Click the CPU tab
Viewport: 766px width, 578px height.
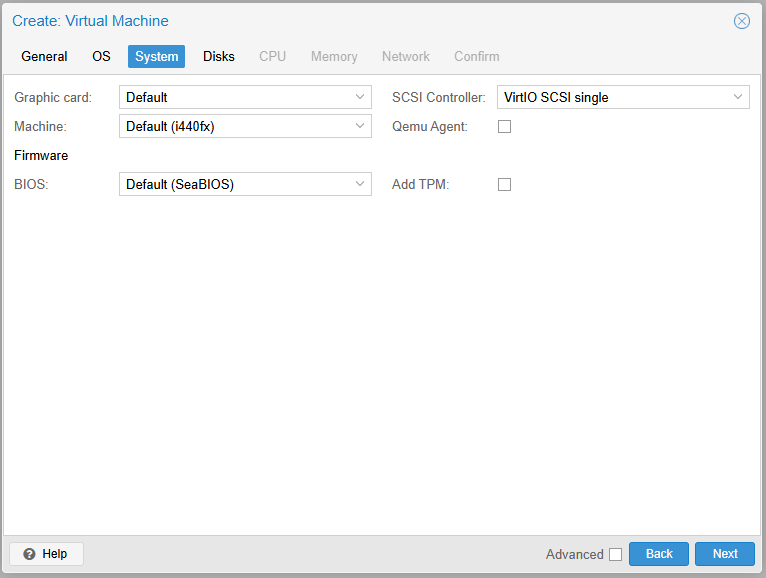click(272, 57)
